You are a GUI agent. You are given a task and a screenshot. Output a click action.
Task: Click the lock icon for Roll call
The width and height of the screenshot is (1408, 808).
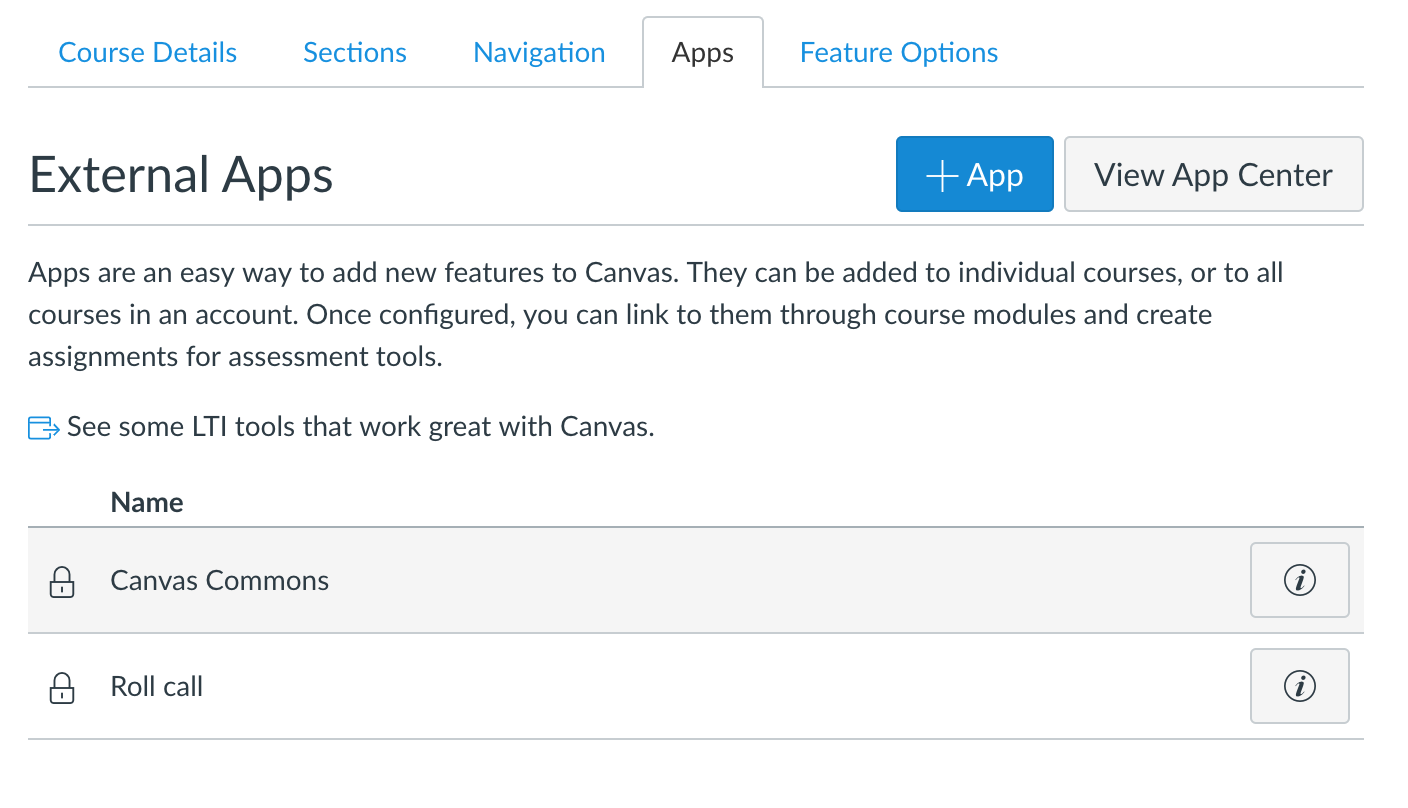pos(62,687)
